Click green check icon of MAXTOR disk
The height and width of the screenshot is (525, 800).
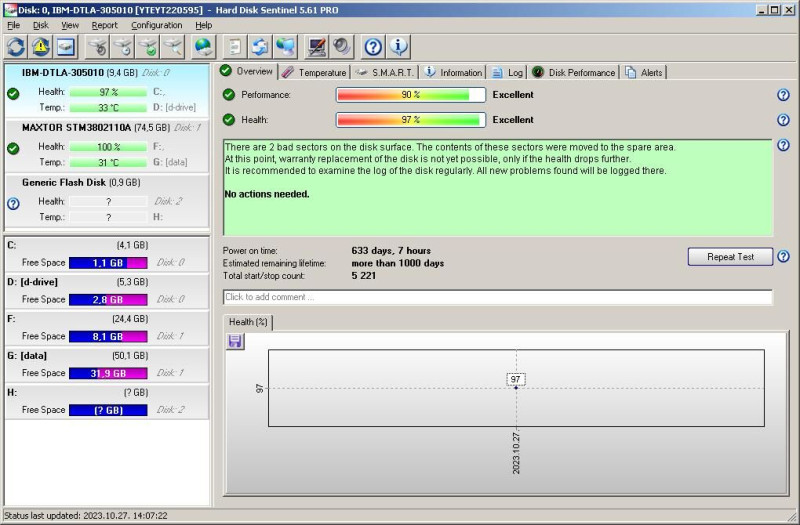pyautogui.click(x=13, y=148)
